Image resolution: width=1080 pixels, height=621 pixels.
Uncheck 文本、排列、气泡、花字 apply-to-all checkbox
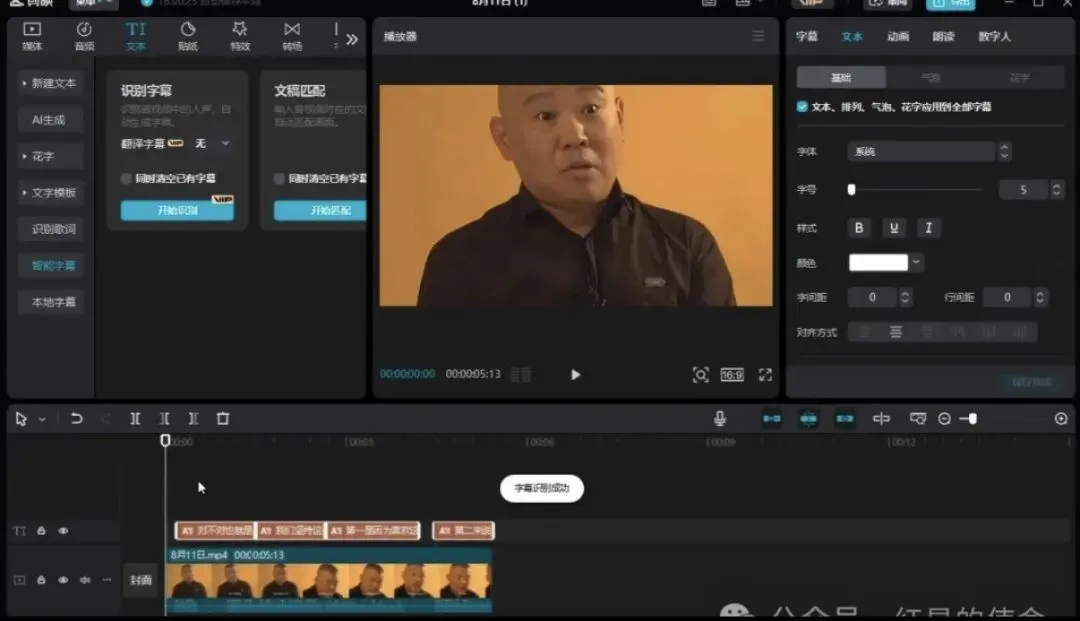pyautogui.click(x=802, y=107)
